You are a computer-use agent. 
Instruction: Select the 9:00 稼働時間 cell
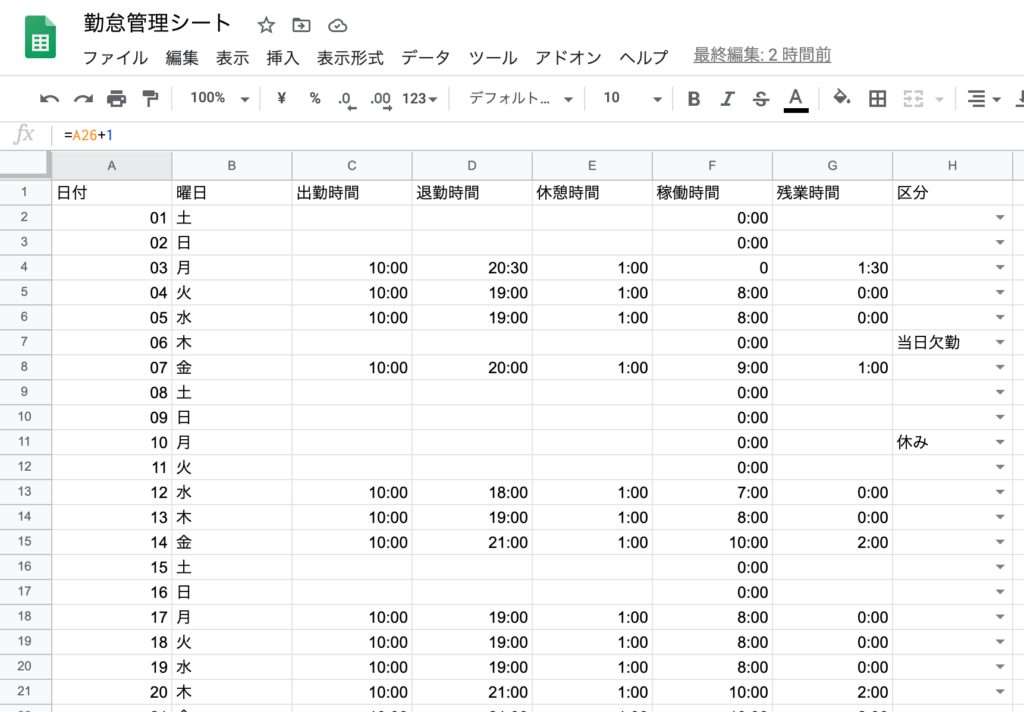point(712,368)
